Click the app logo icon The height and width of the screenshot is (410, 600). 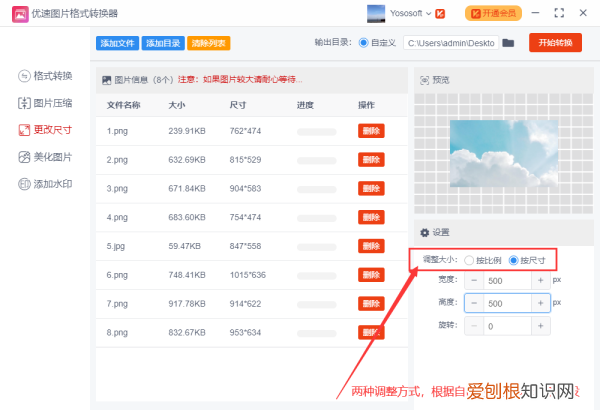pyautogui.click(x=20, y=14)
